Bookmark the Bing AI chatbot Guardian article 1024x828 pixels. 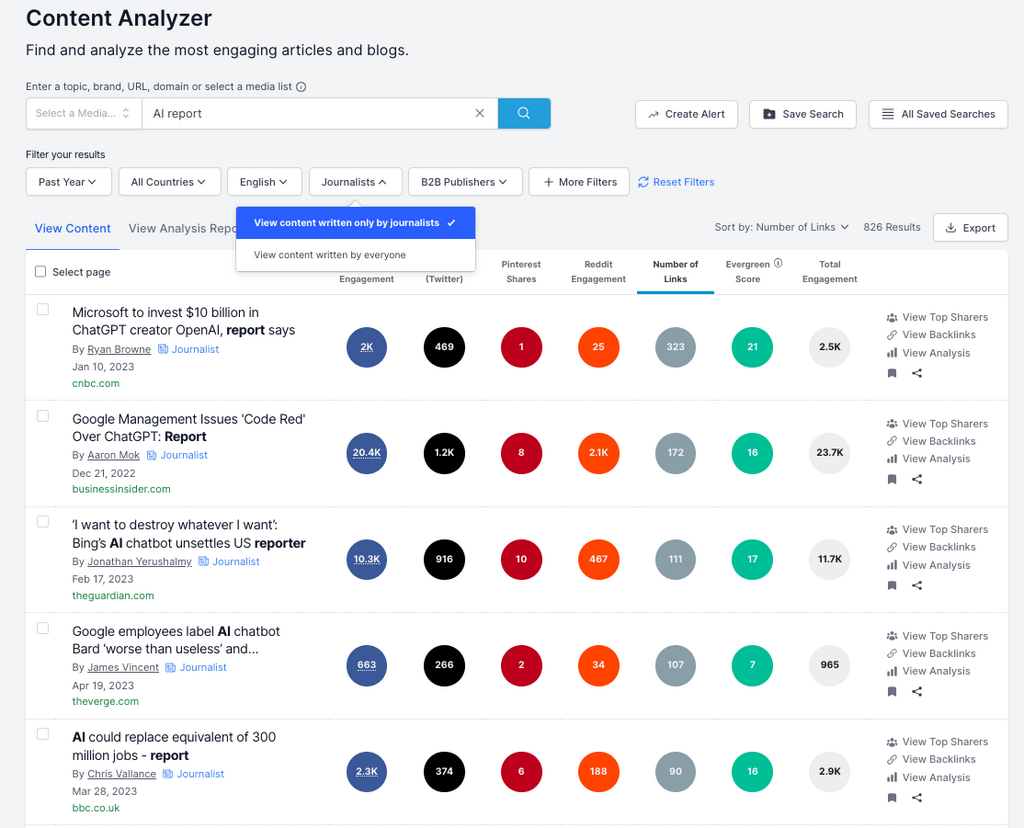tap(892, 585)
